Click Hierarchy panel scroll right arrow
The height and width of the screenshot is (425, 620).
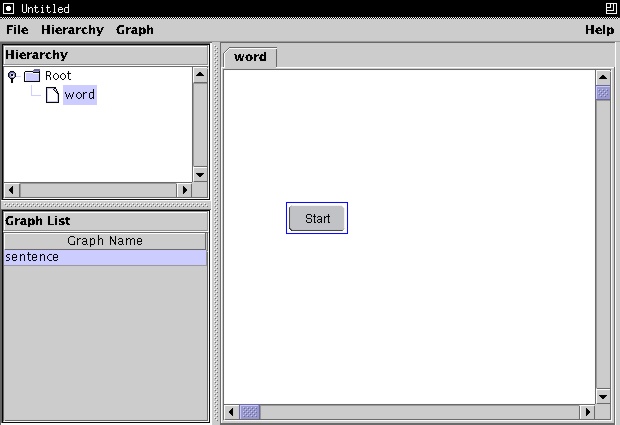point(184,190)
